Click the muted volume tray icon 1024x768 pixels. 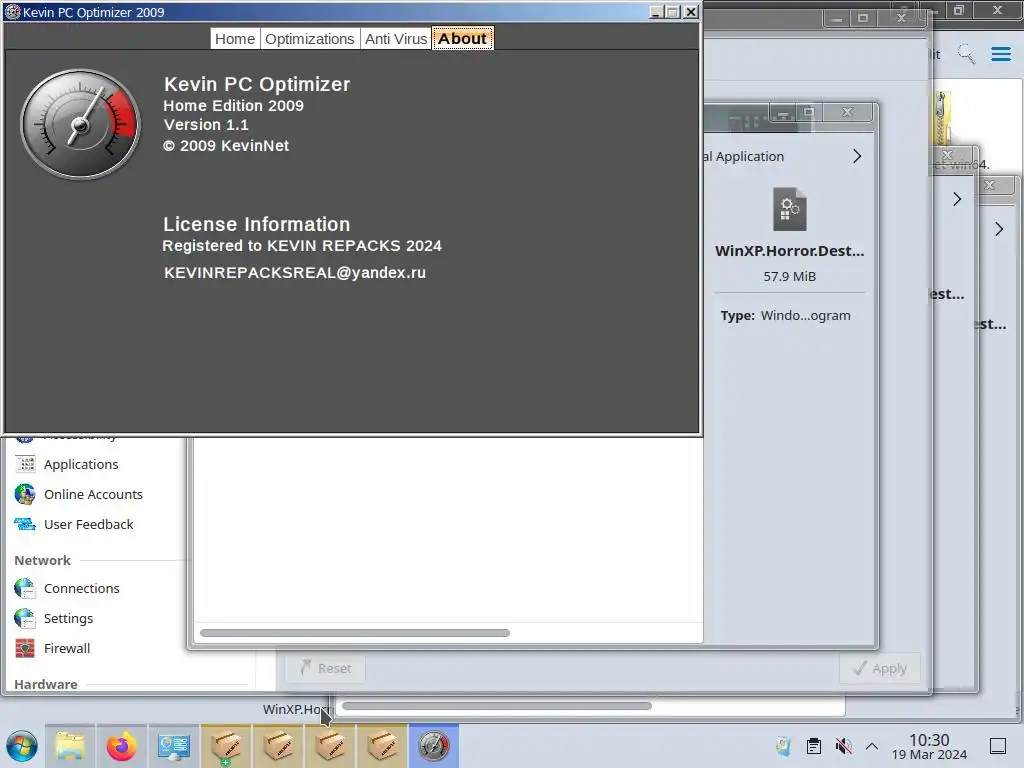(843, 746)
